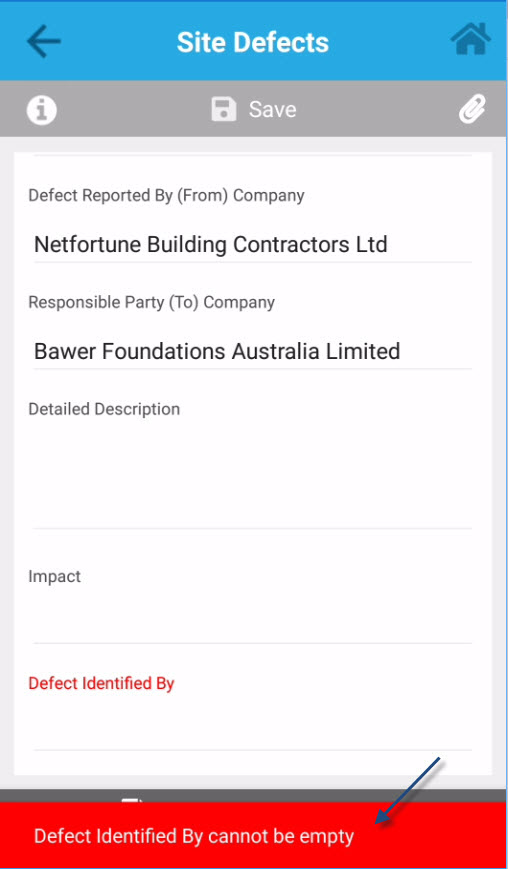Click the floppy disk save icon
508x869 pixels.
pos(223,109)
